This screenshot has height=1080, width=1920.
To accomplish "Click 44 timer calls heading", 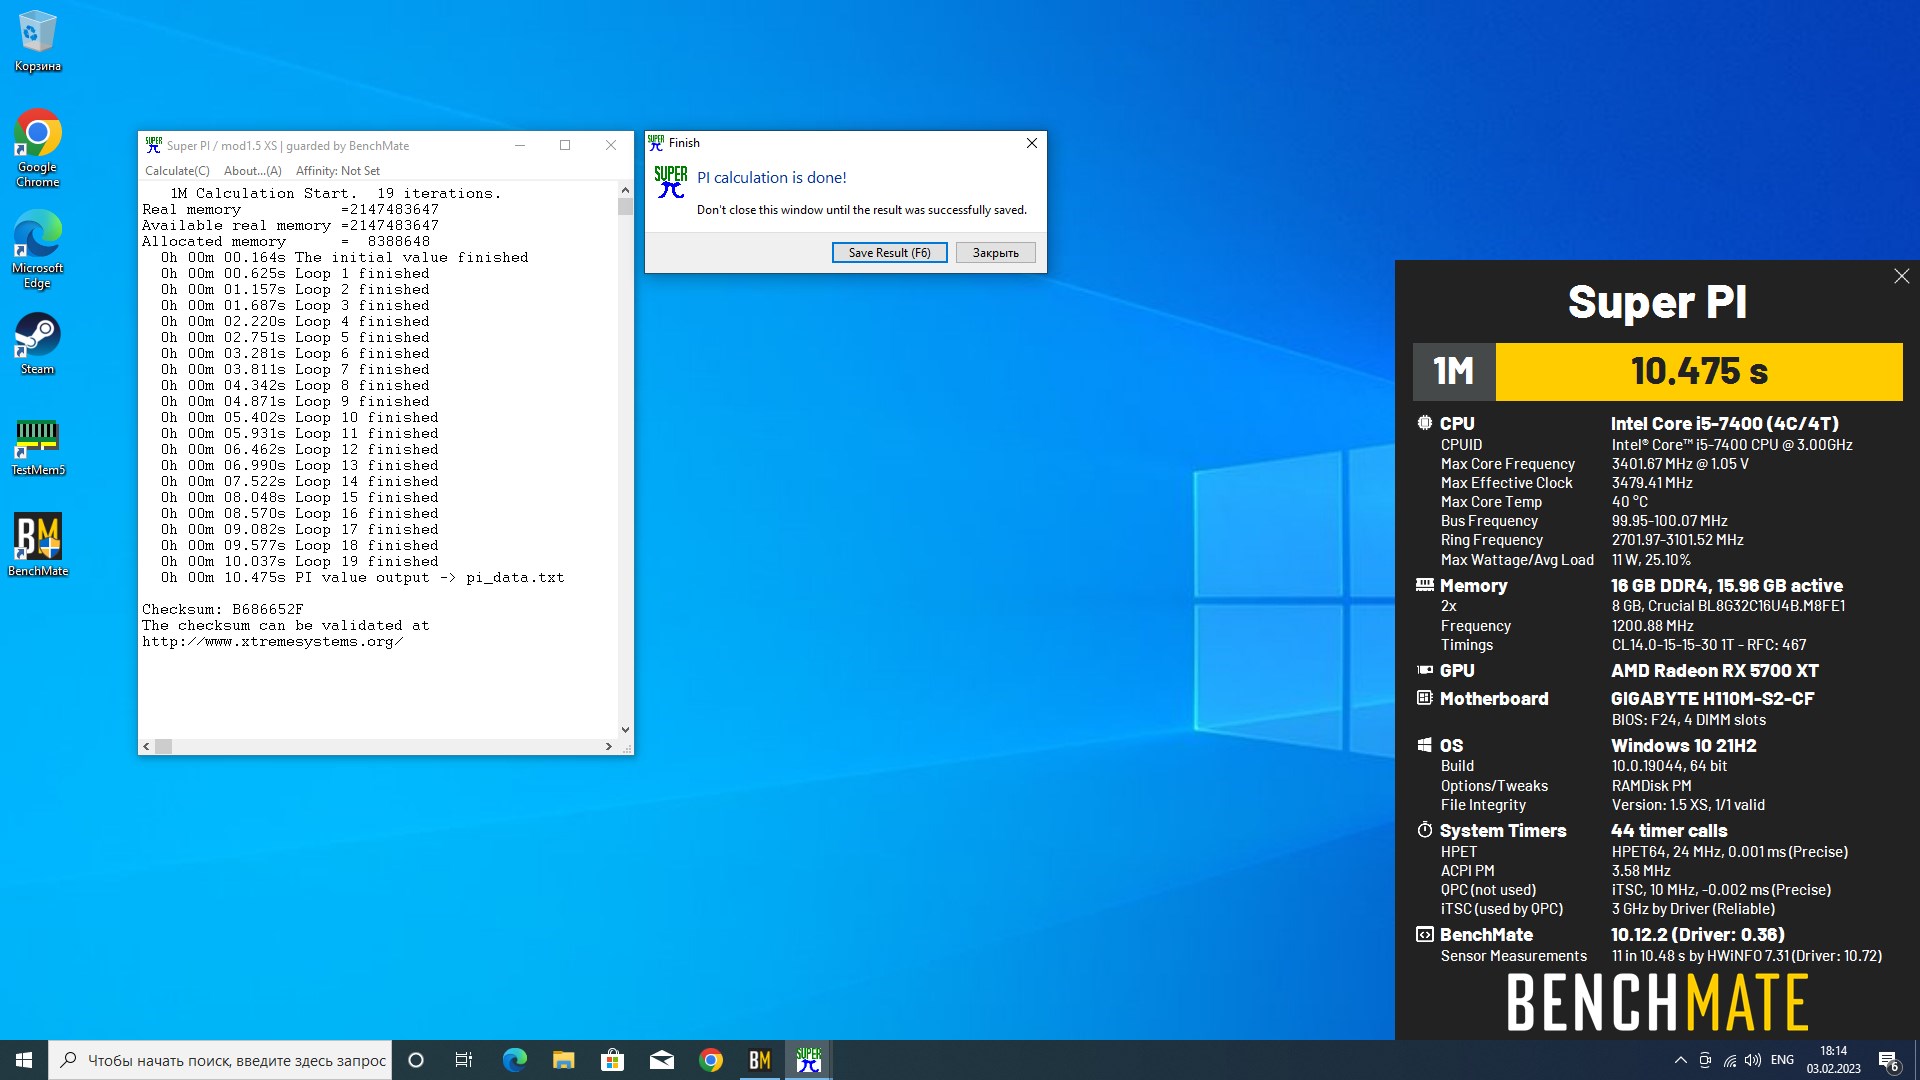I will (1669, 831).
